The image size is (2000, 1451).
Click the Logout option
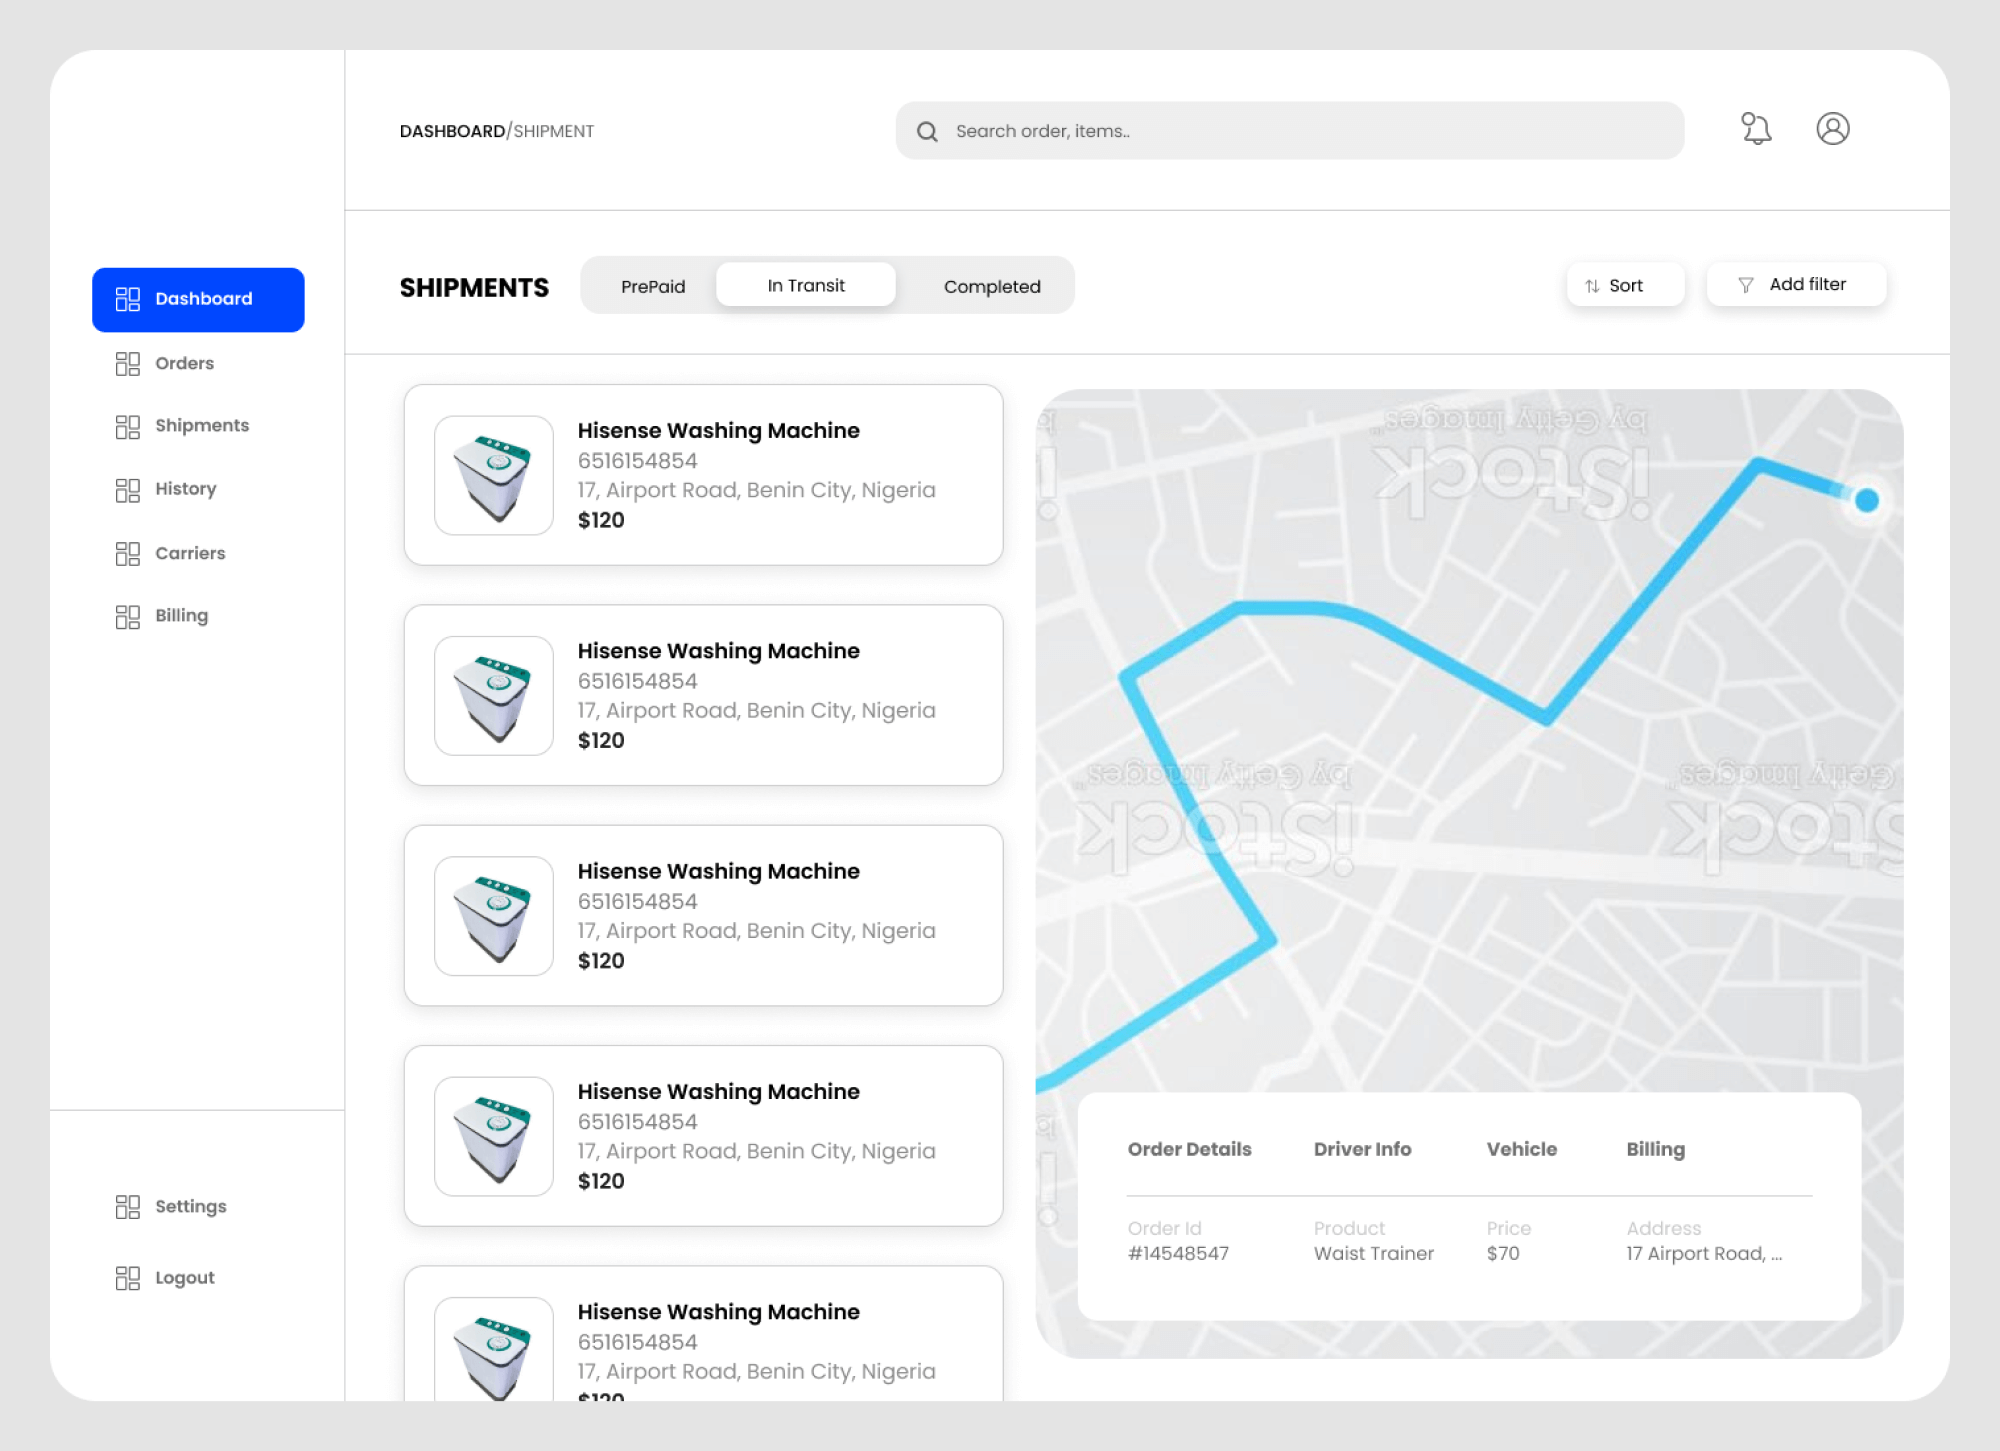[185, 1277]
